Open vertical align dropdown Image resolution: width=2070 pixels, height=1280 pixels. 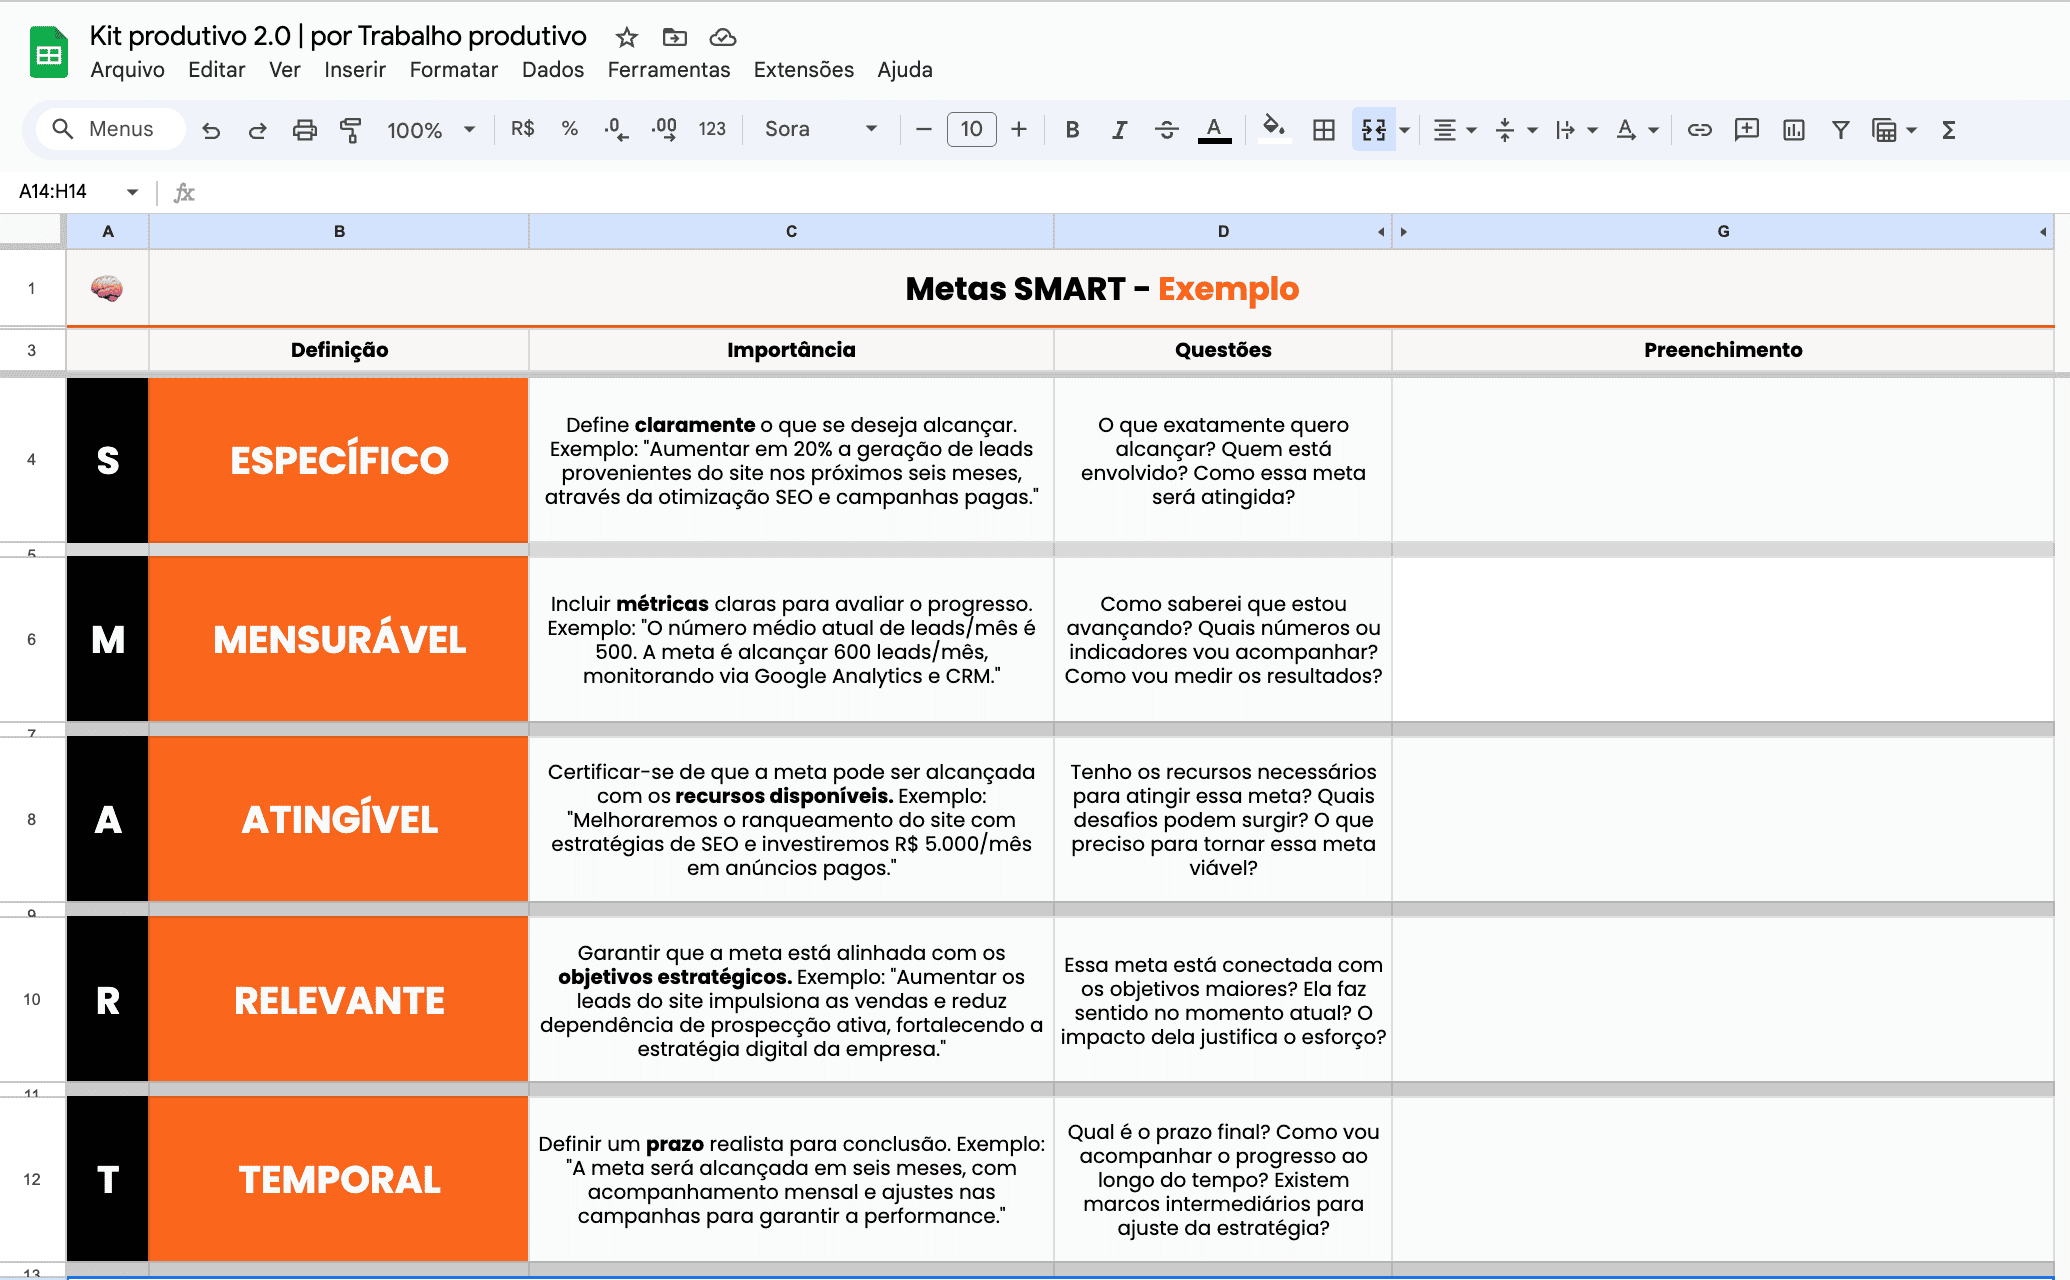point(1515,130)
